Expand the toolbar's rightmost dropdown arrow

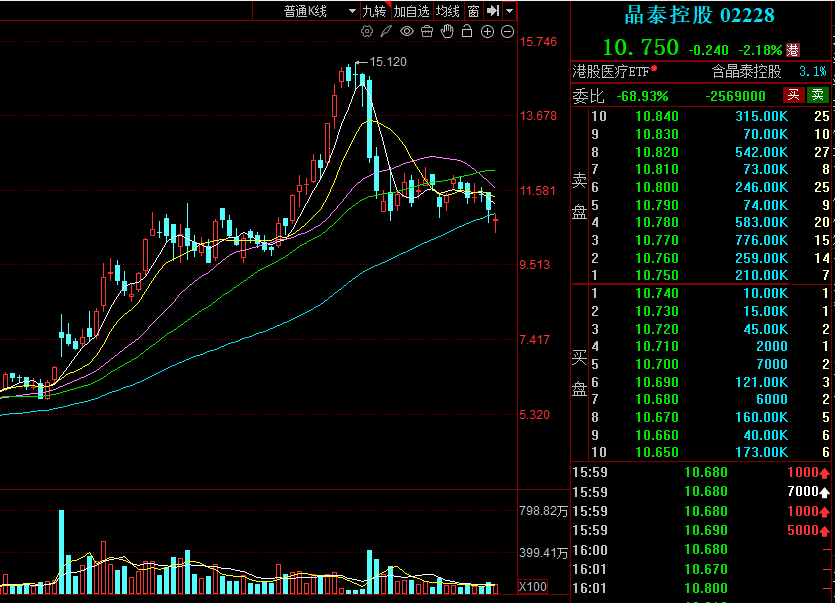pyautogui.click(x=510, y=11)
